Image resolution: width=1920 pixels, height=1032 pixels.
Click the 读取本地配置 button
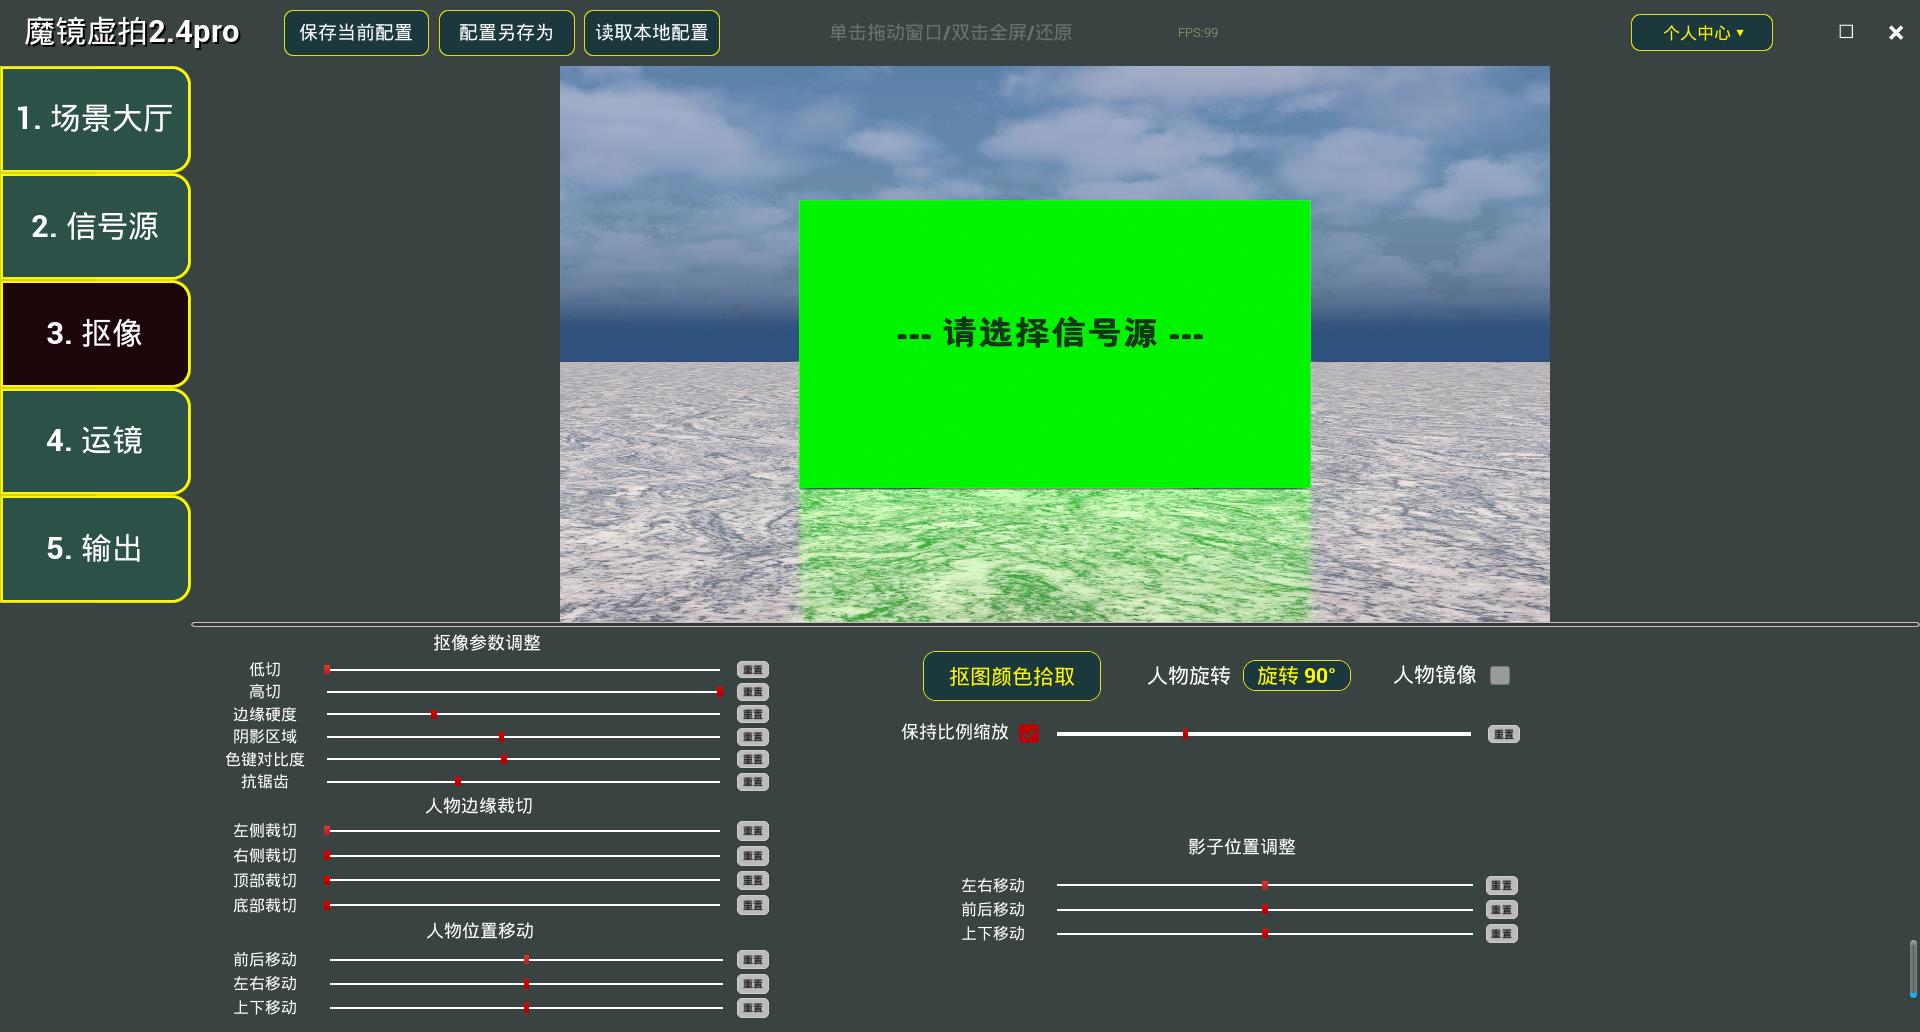pos(651,32)
